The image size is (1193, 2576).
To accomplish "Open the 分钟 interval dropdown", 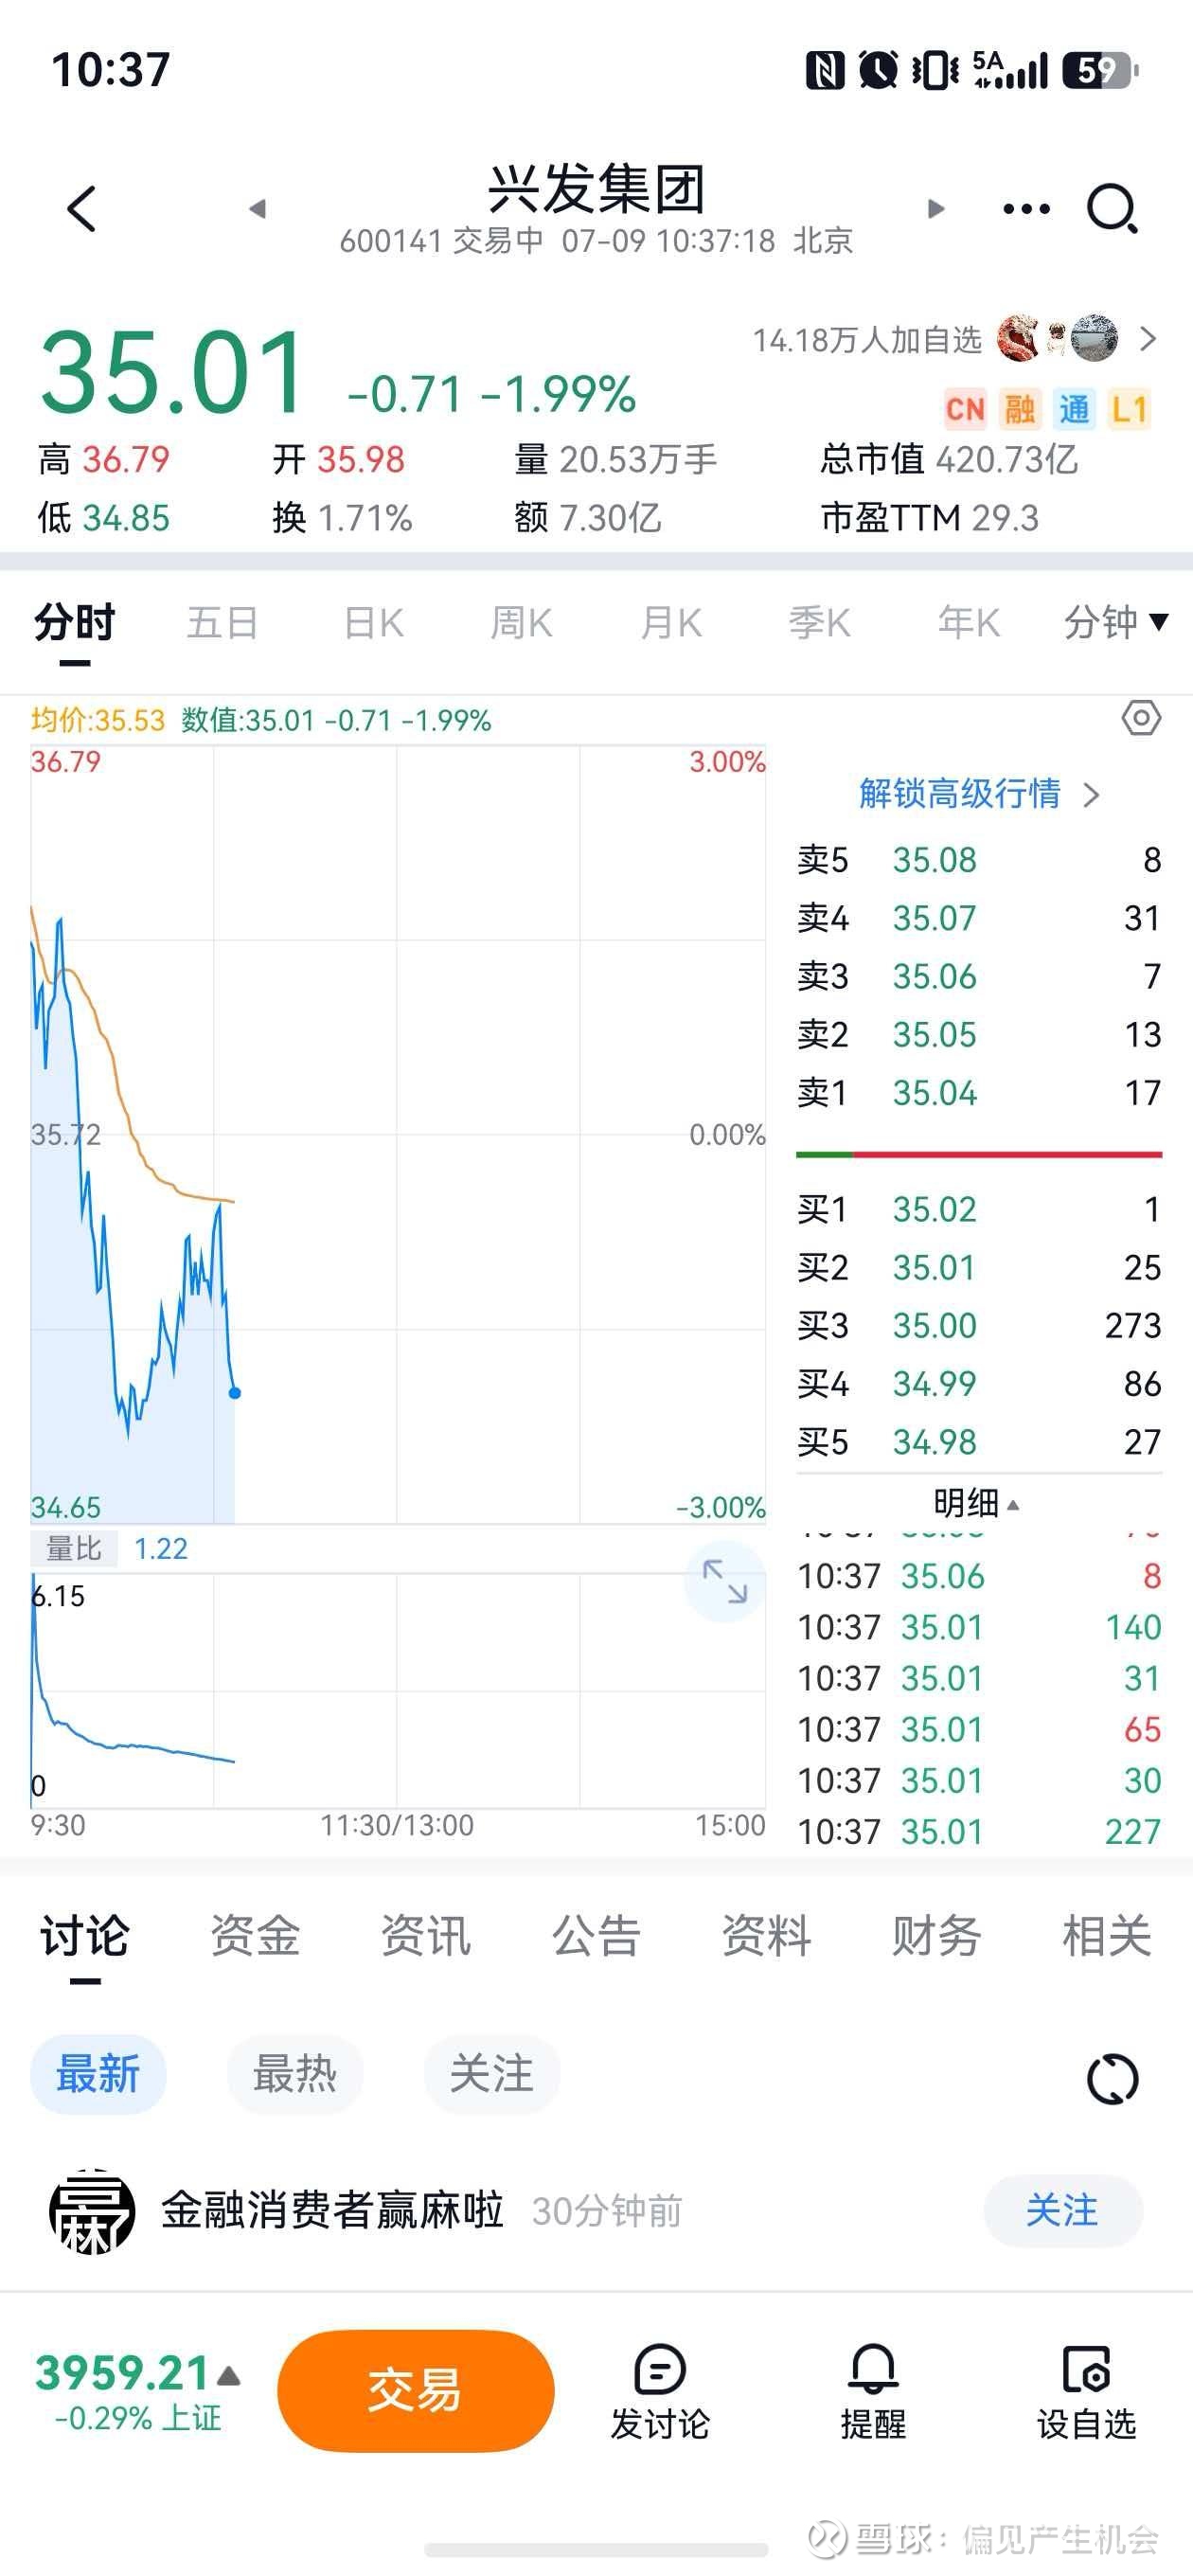I will click(x=1116, y=622).
